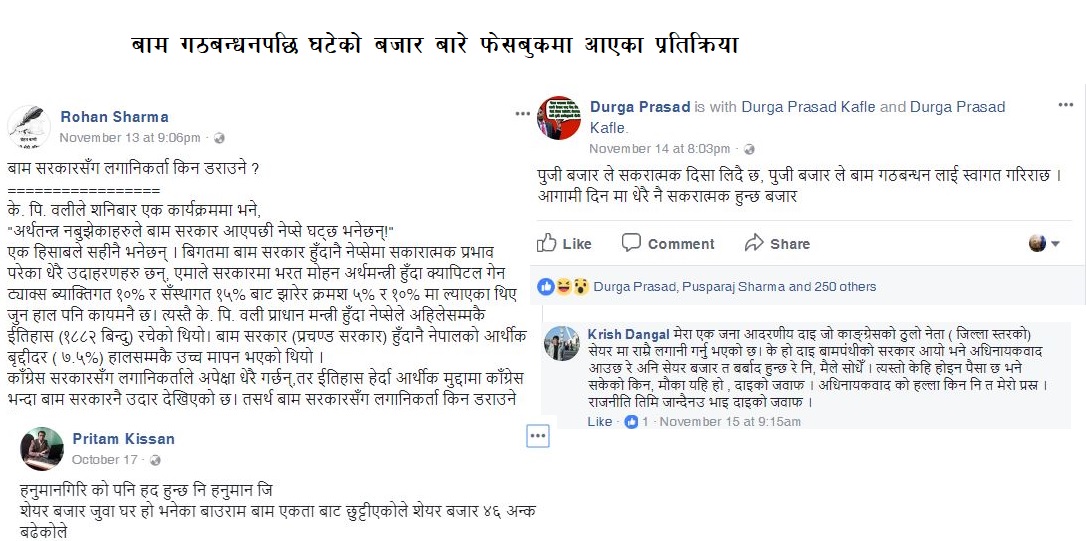The image size is (1086, 541).
Task: Click the Share arrow icon
Action: coord(754,242)
